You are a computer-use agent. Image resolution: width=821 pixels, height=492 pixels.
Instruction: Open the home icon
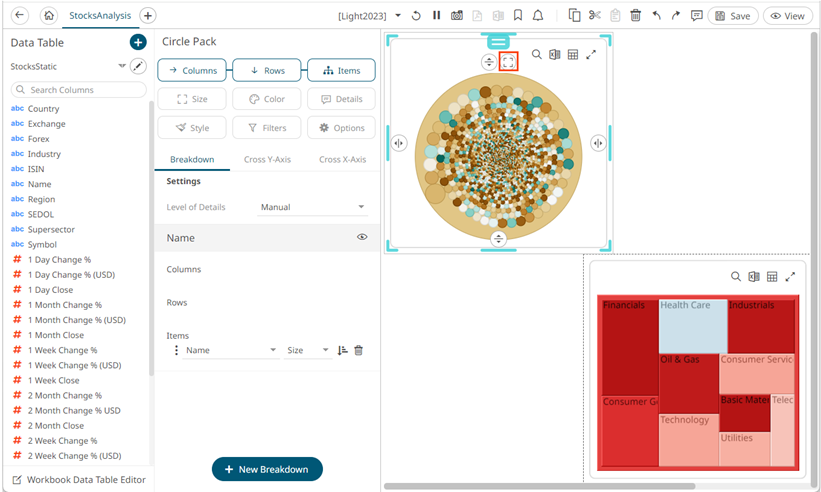[x=48, y=16]
